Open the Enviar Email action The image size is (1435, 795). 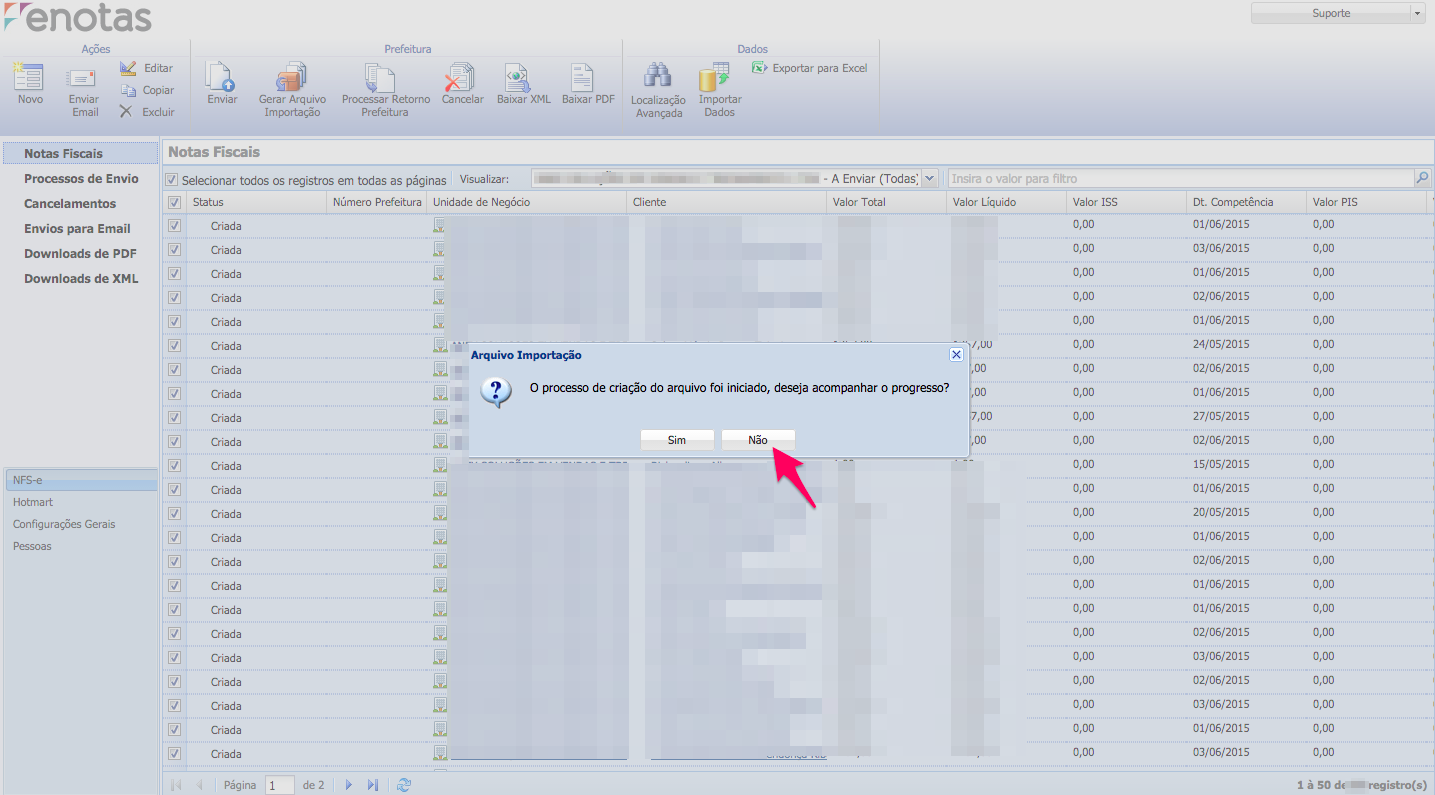pos(84,92)
